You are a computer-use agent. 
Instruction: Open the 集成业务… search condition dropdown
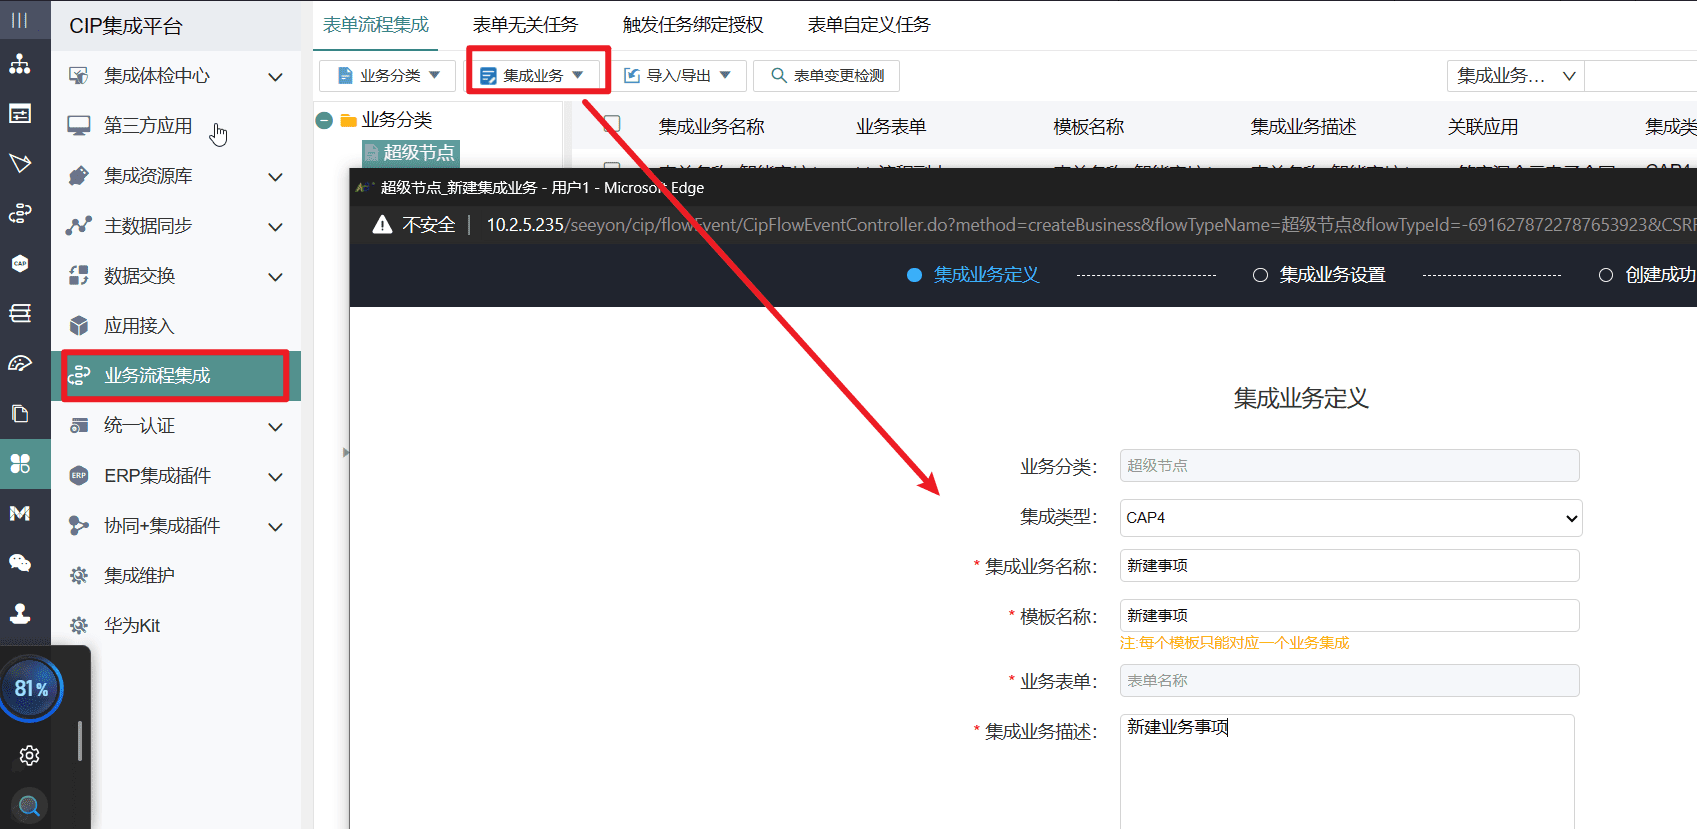(x=1515, y=76)
